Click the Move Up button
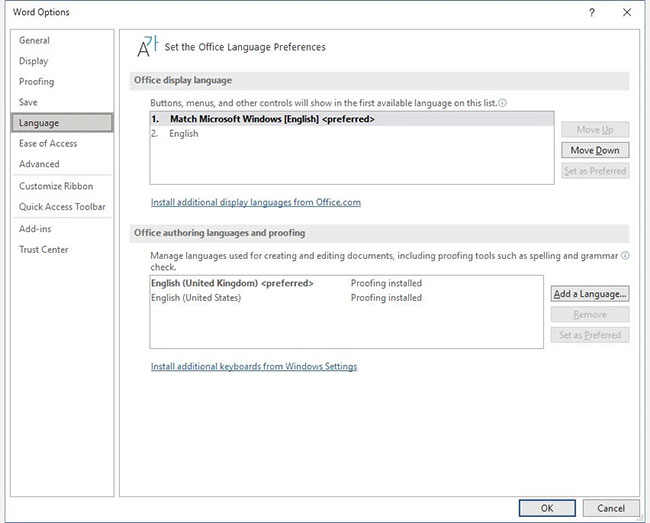650x523 pixels. pos(595,130)
